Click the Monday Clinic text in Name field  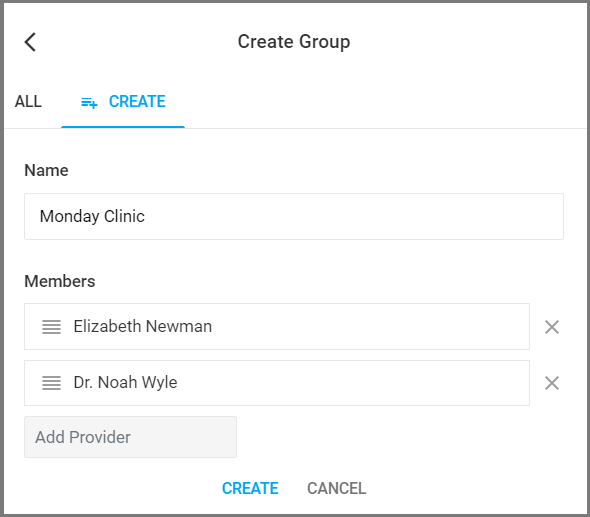(92, 216)
